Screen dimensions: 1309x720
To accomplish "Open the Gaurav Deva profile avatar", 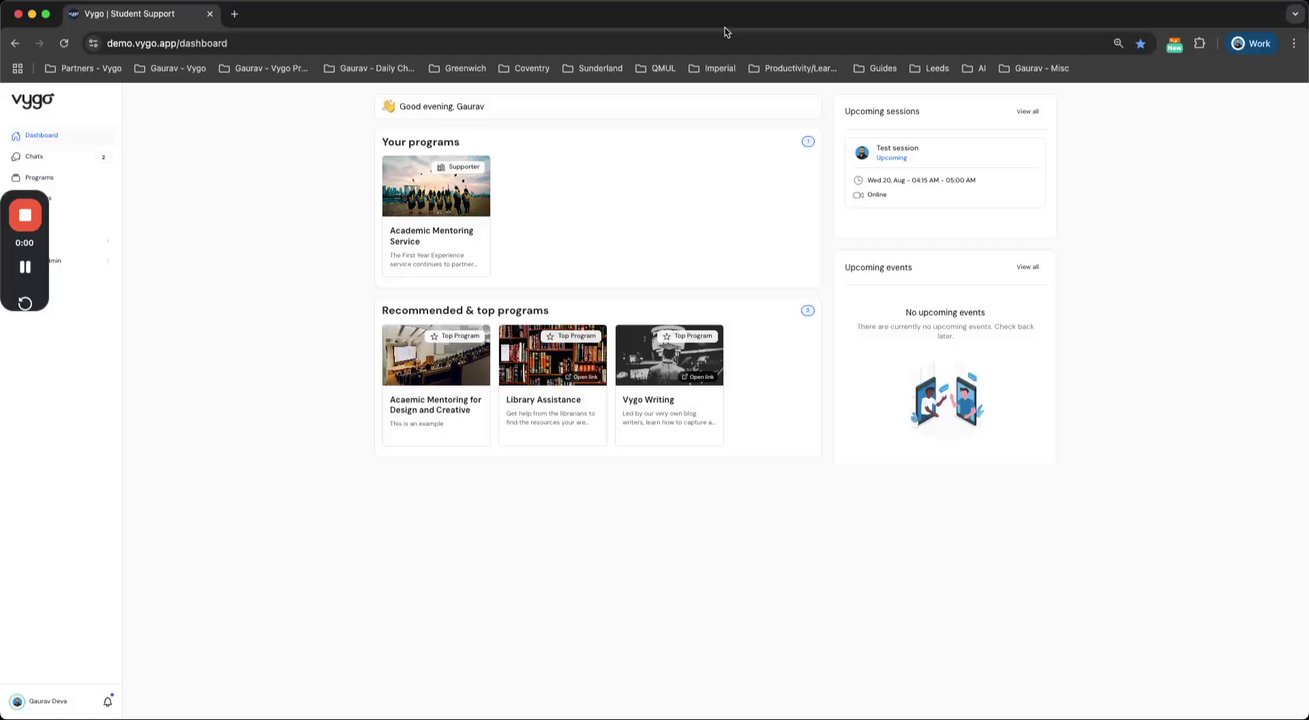I will coord(17,701).
